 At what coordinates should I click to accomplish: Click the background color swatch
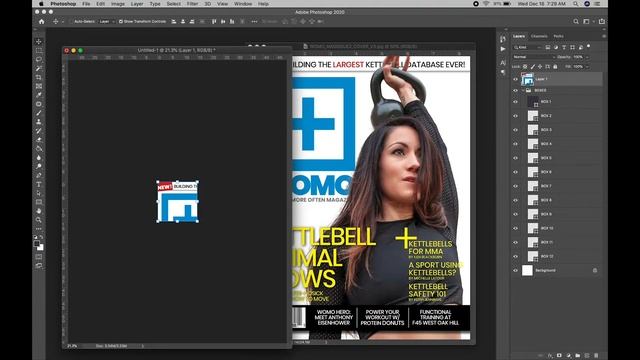click(x=40, y=247)
